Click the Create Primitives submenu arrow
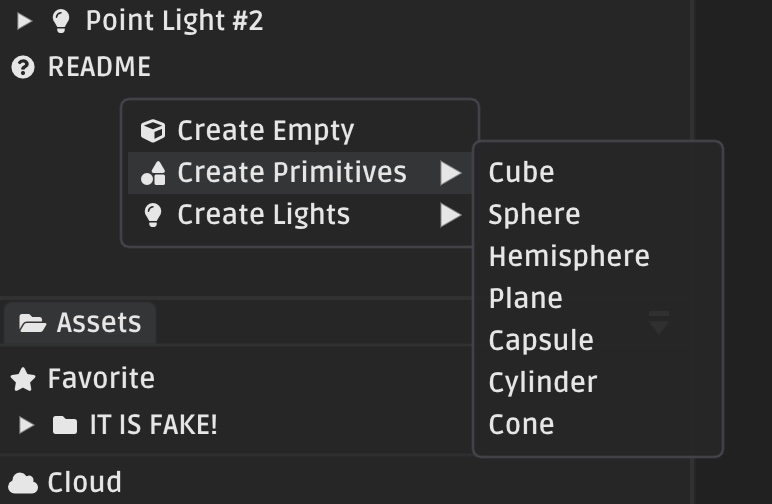This screenshot has height=504, width=772. 450,173
